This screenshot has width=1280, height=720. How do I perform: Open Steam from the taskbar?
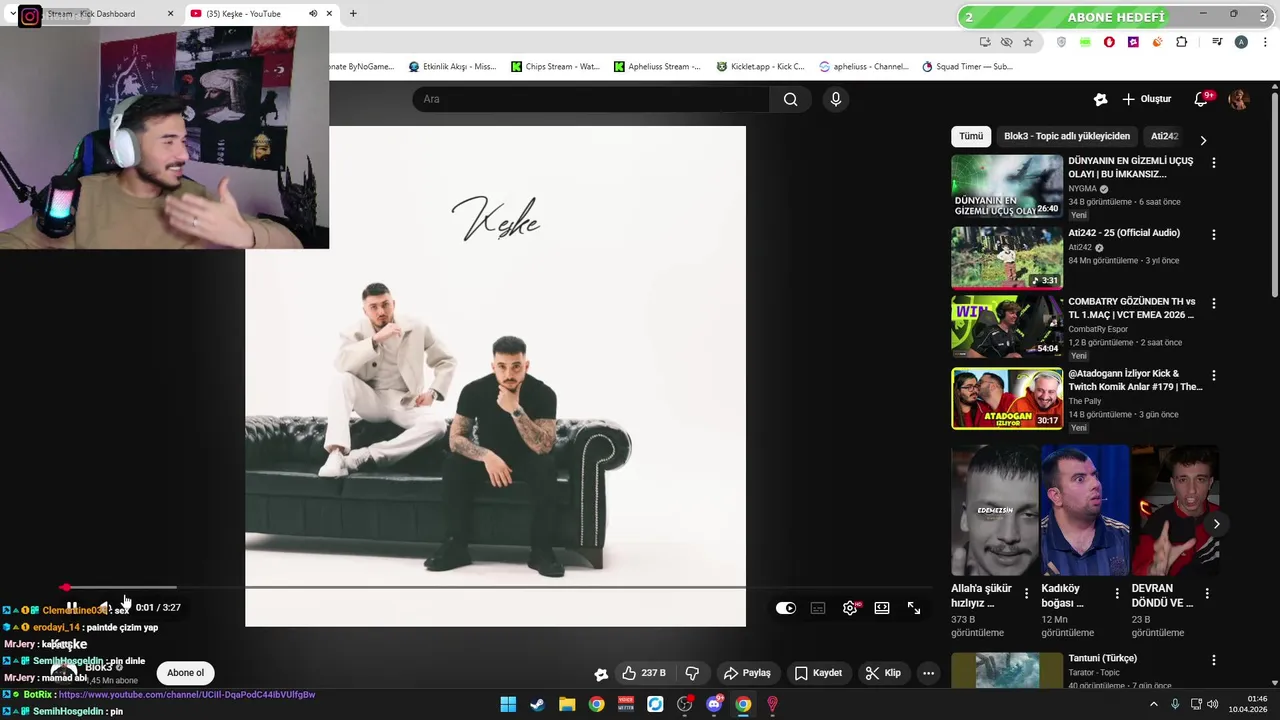coord(537,704)
